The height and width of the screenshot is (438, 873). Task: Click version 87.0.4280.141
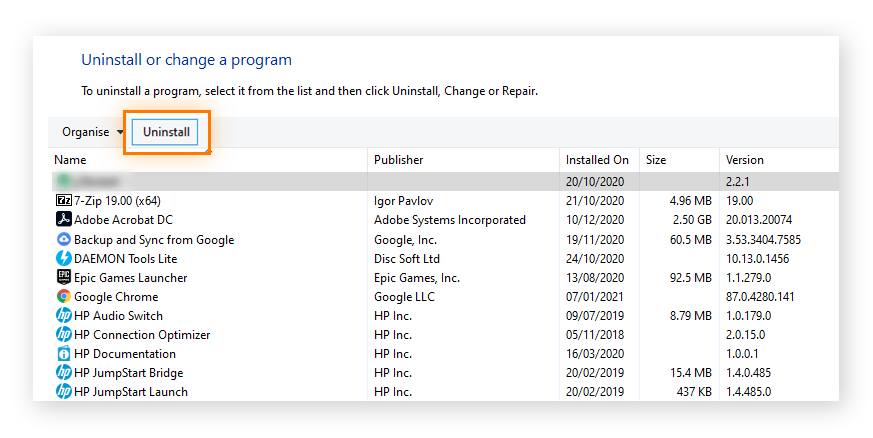(x=760, y=297)
